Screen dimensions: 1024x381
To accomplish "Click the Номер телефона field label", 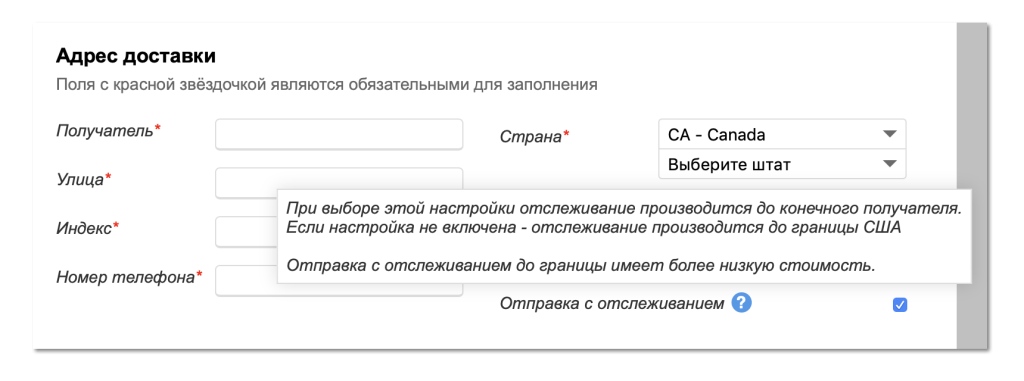I will 129,277.
